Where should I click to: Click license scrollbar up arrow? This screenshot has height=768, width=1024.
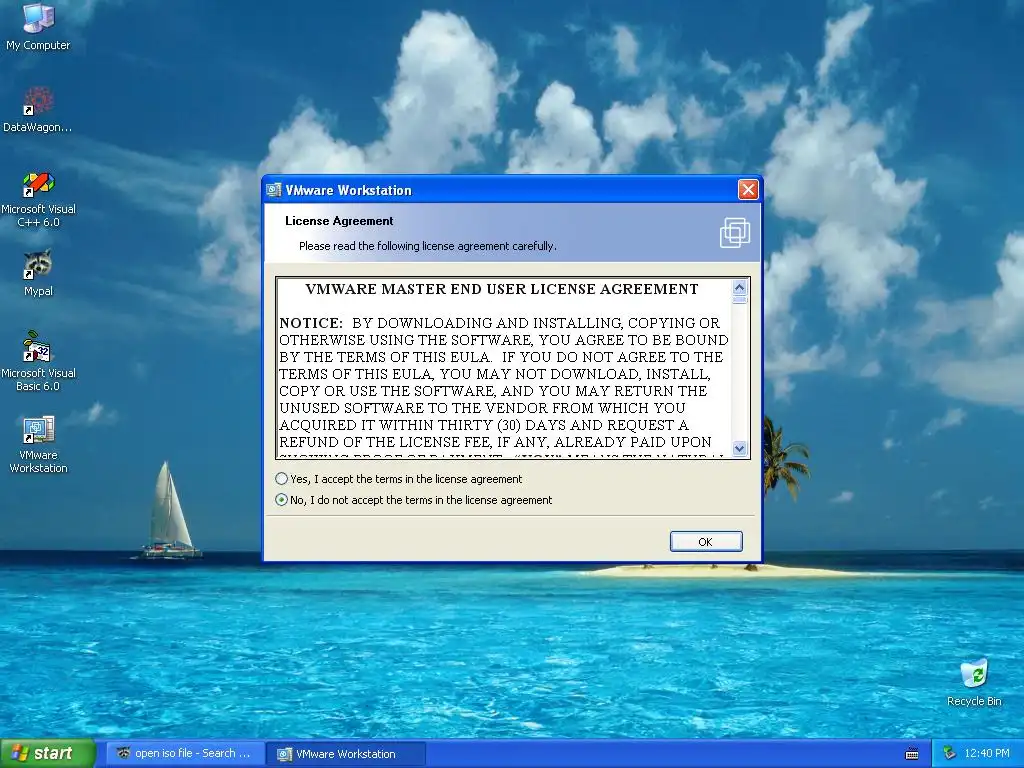739,287
